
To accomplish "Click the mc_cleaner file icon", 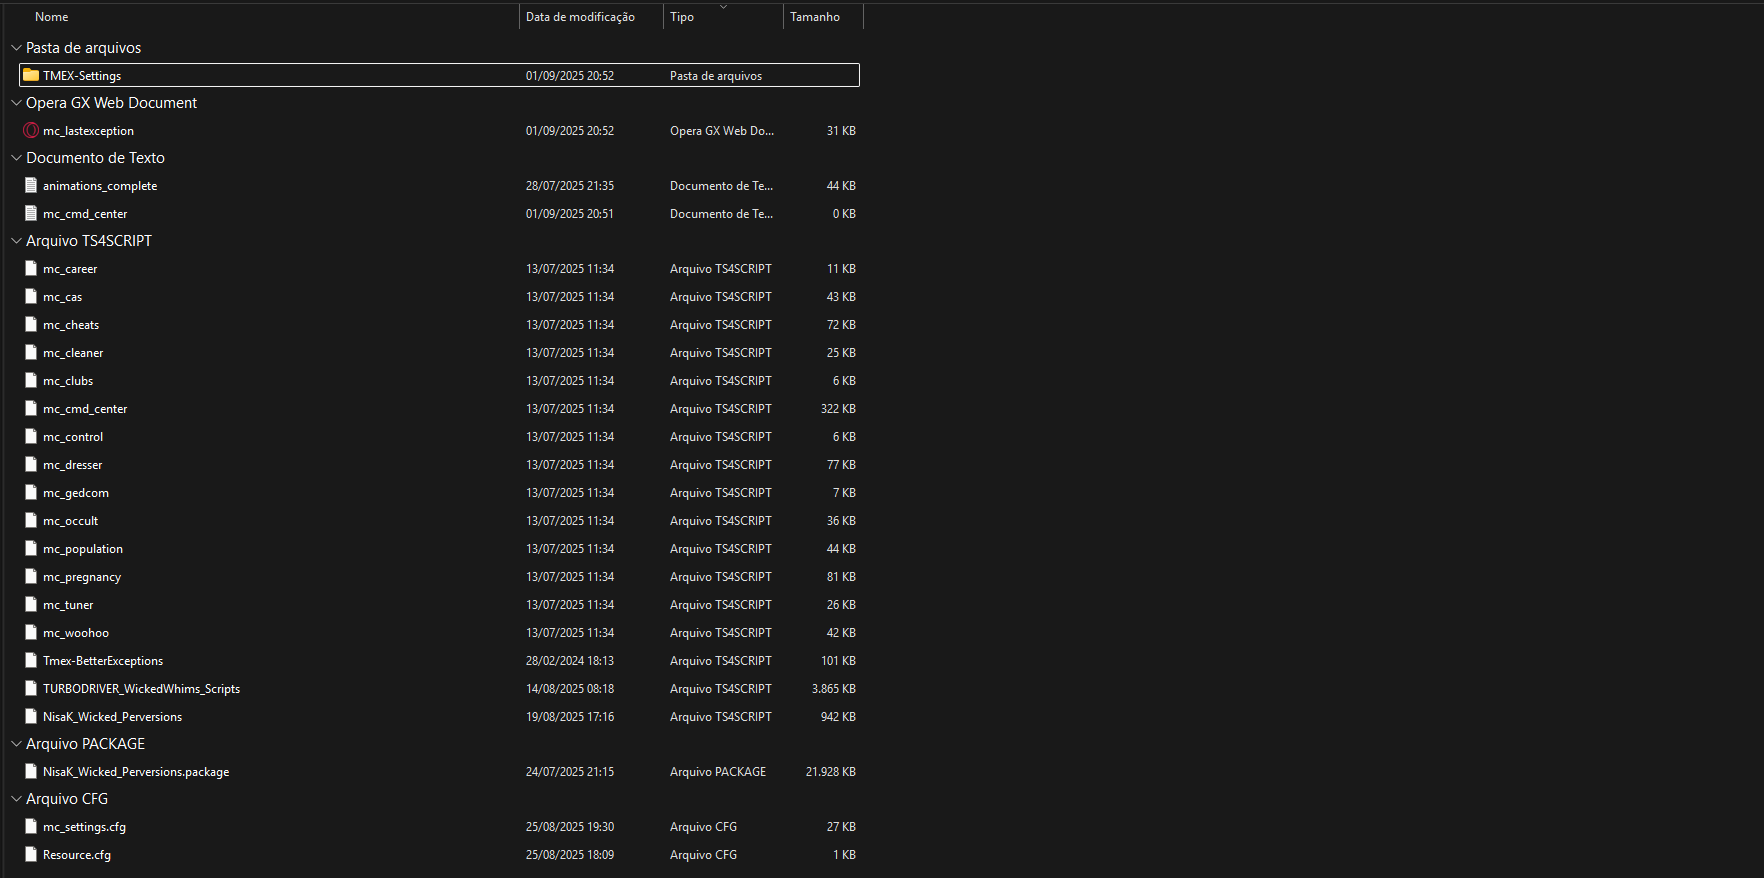I will click(31, 352).
